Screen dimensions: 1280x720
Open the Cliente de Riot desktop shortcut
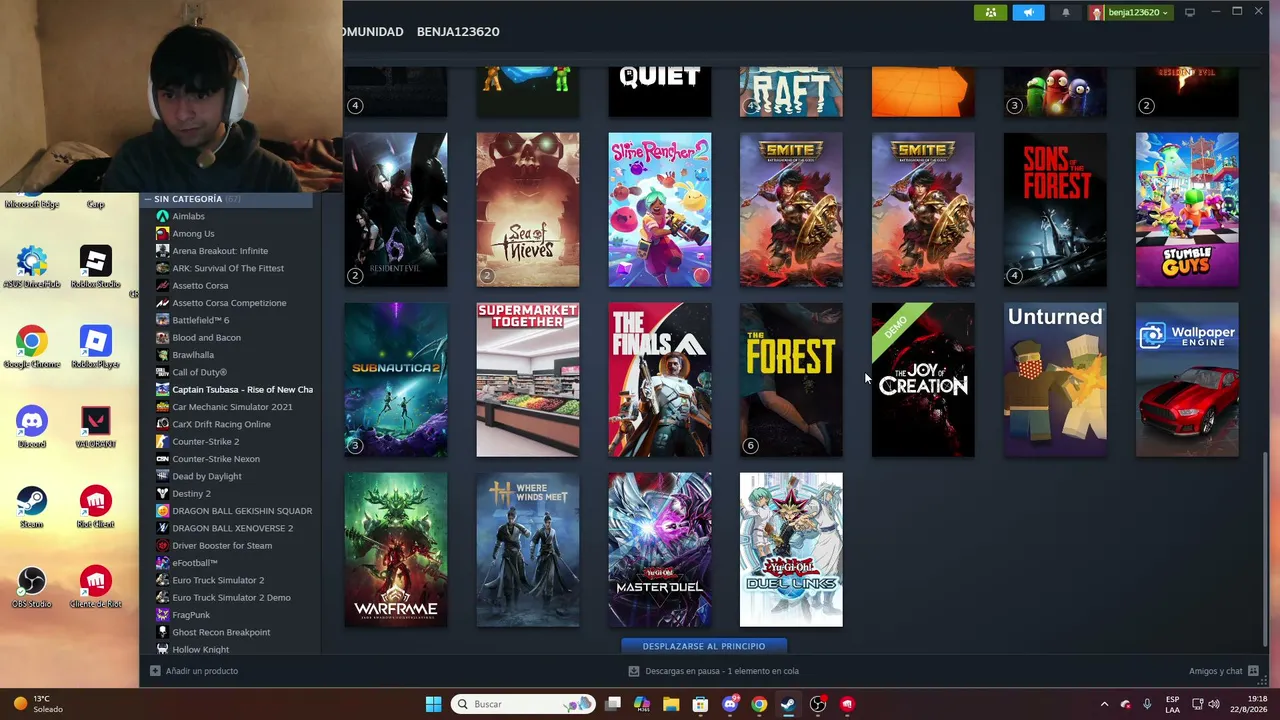click(x=95, y=586)
